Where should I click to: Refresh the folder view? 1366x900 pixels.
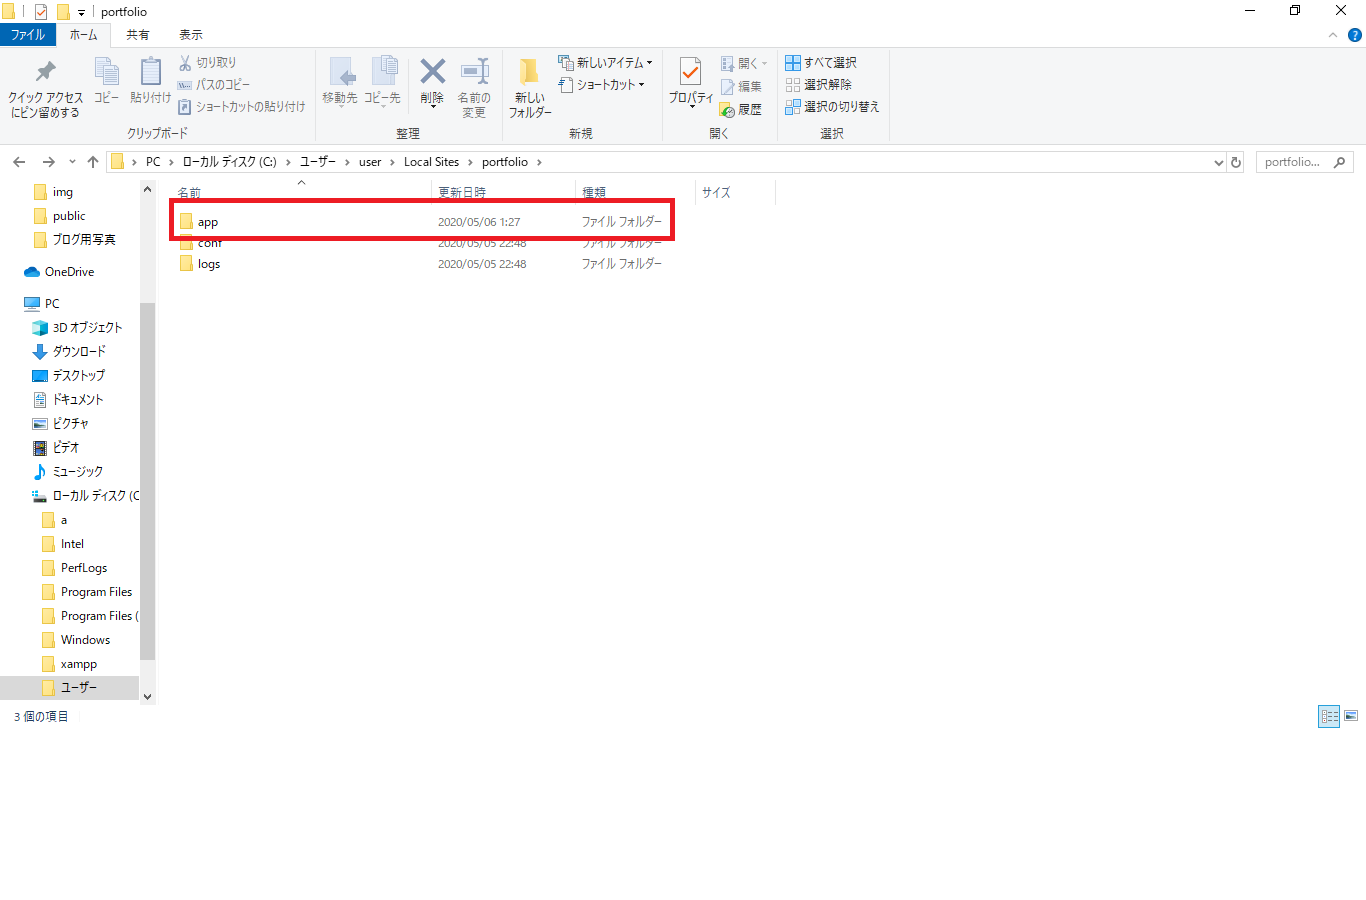click(1236, 162)
